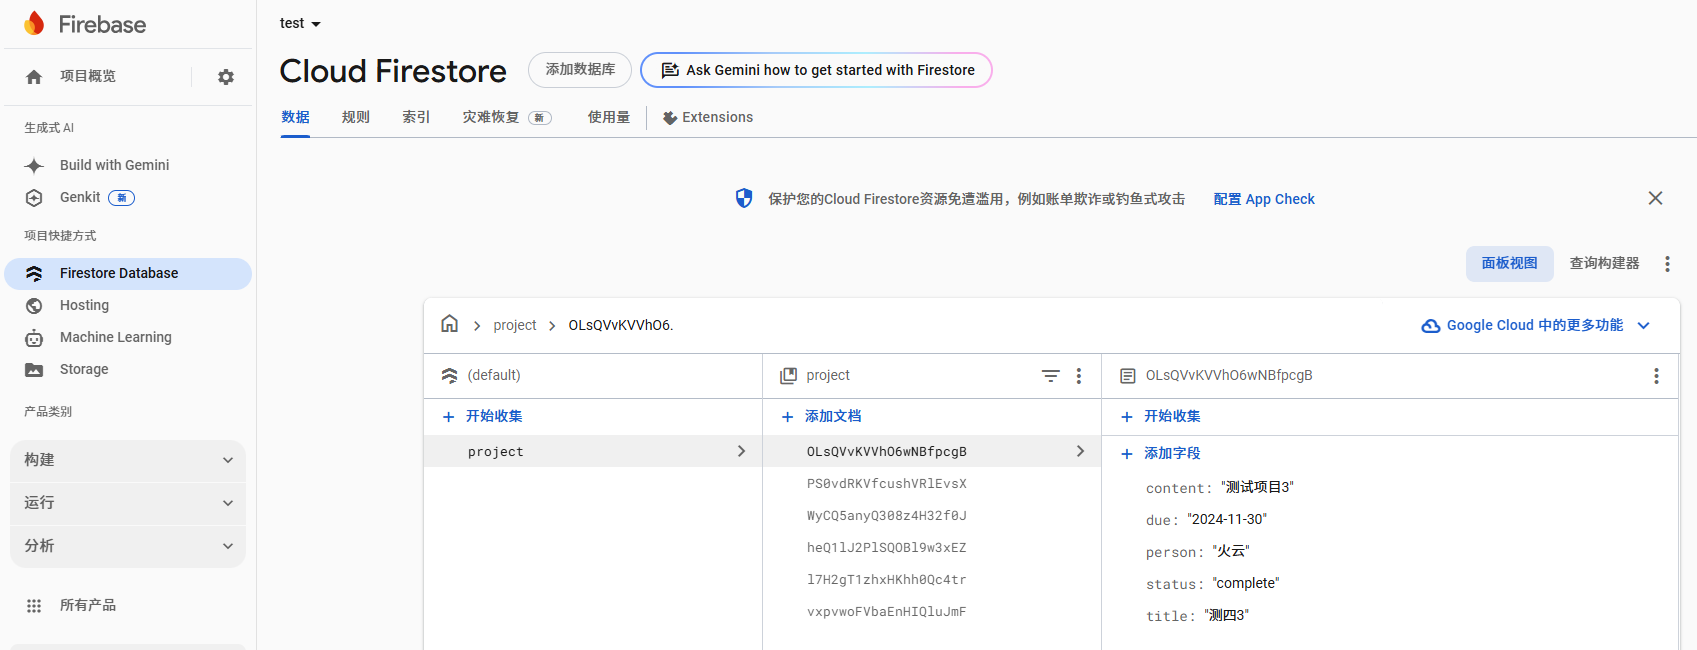Open Storage in the sidebar
1697x650 pixels.
84,369
